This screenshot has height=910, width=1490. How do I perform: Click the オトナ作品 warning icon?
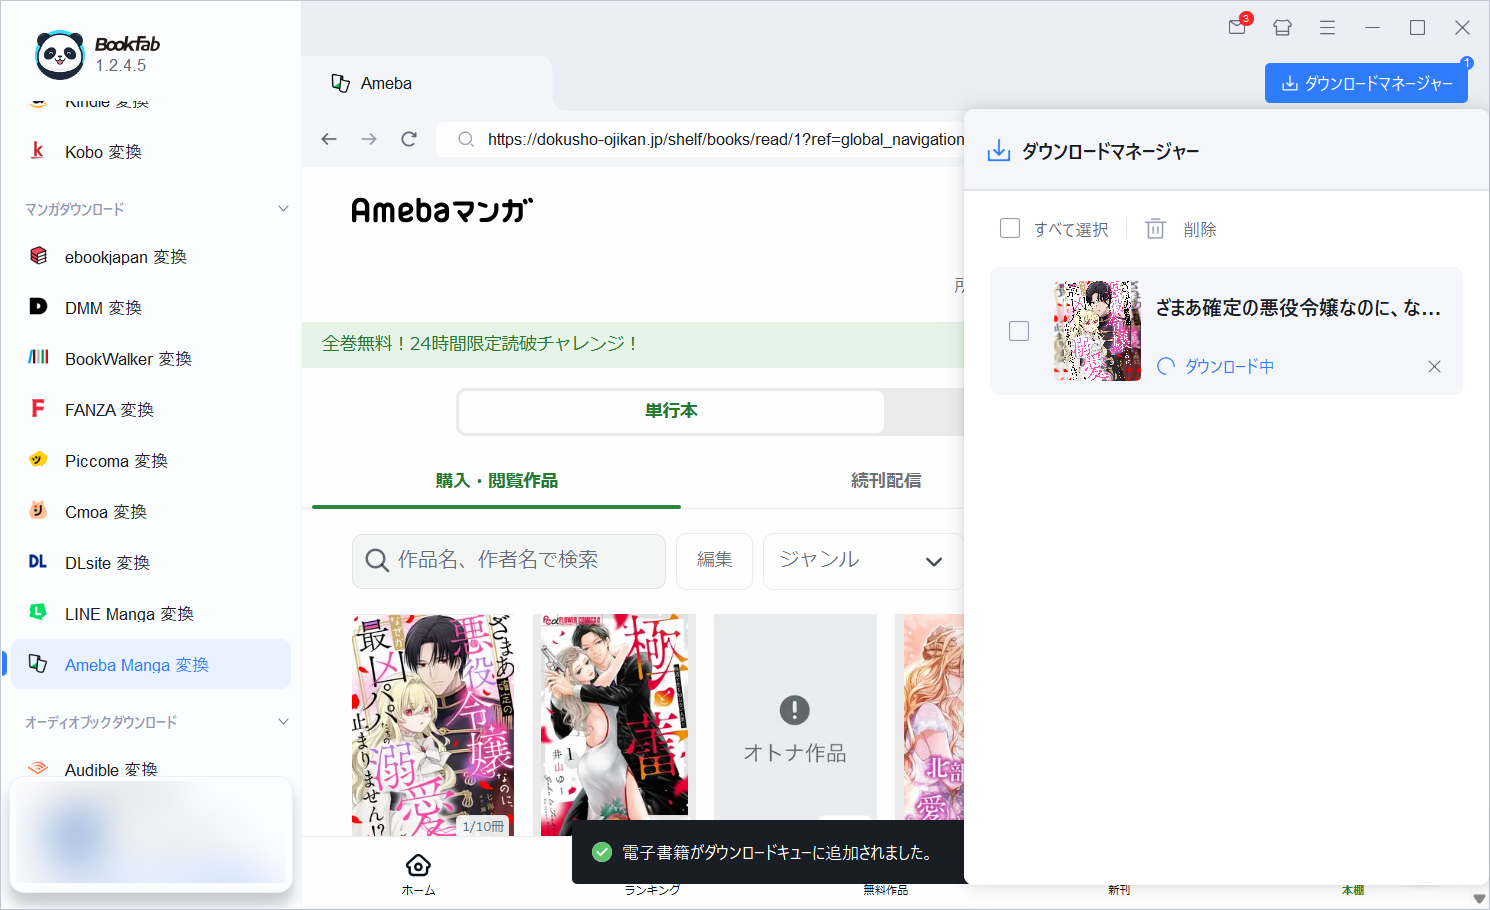[794, 710]
